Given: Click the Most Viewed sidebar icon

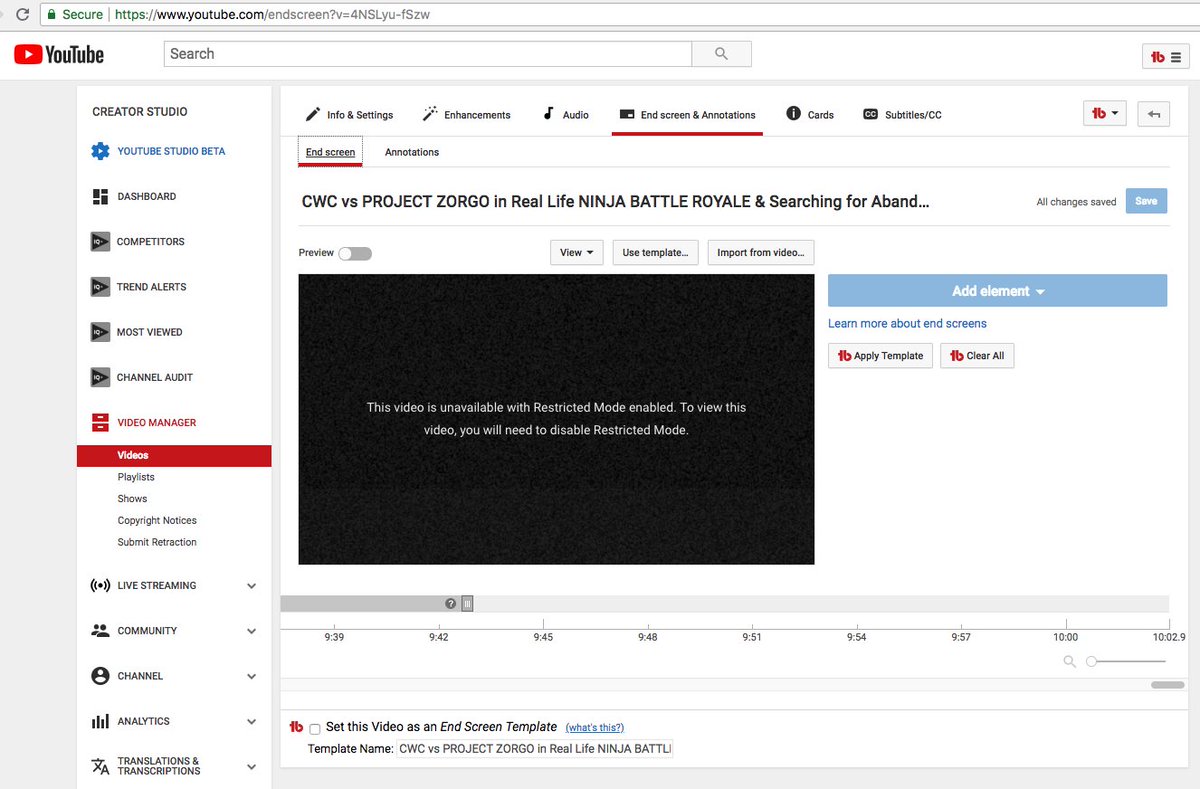Looking at the screenshot, I should tap(100, 332).
